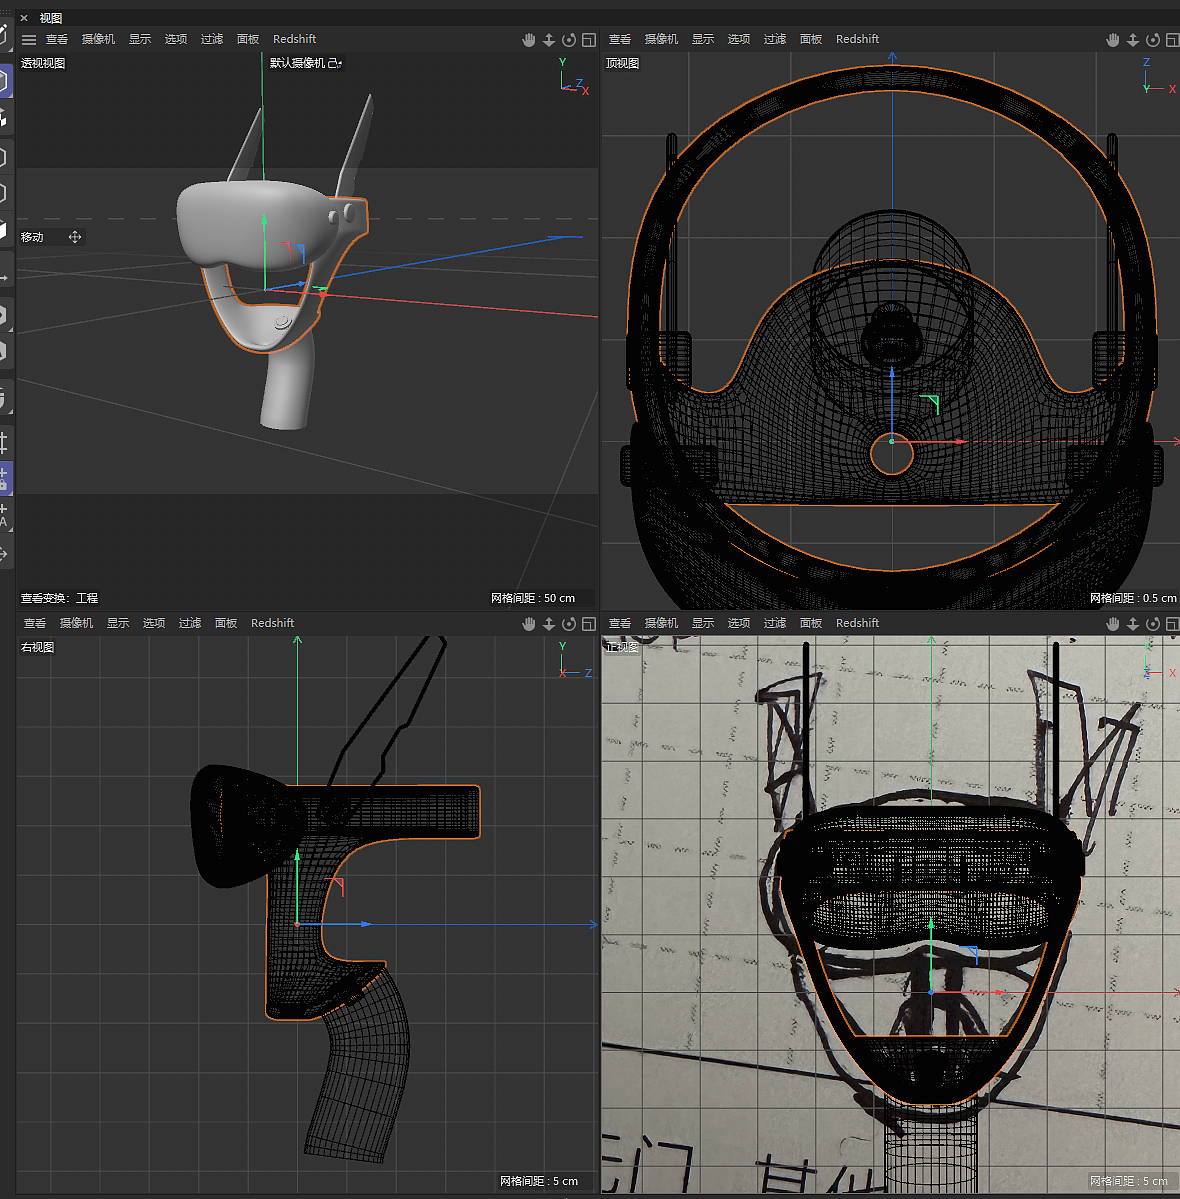This screenshot has height=1199, width=1180.
Task: Click the pan (hand) icon in top view
Action: coord(1113,40)
